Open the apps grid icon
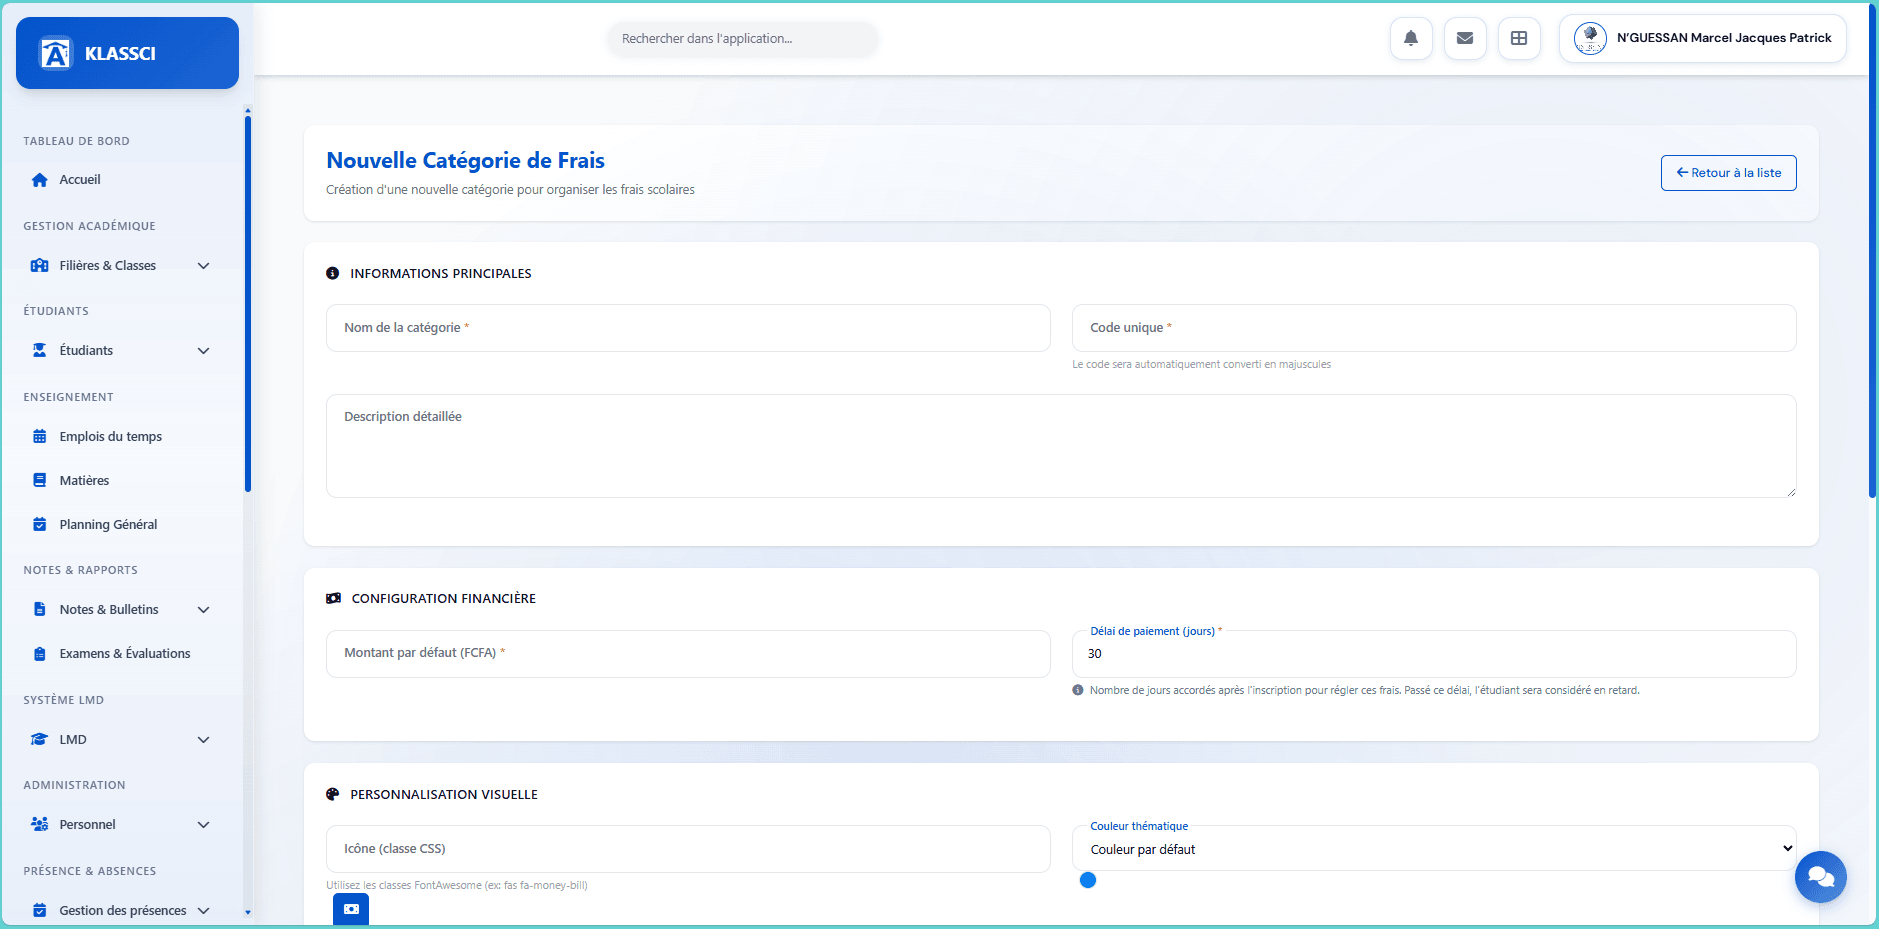 (x=1519, y=38)
